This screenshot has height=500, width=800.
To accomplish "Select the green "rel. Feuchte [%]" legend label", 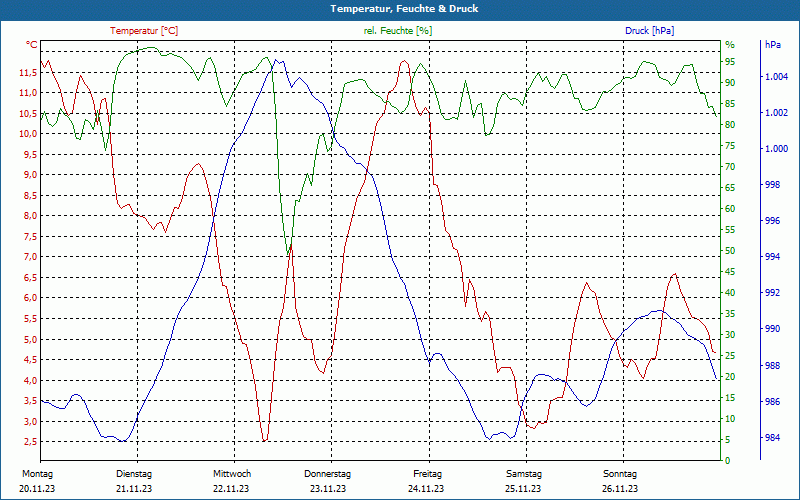I will (x=398, y=31).
